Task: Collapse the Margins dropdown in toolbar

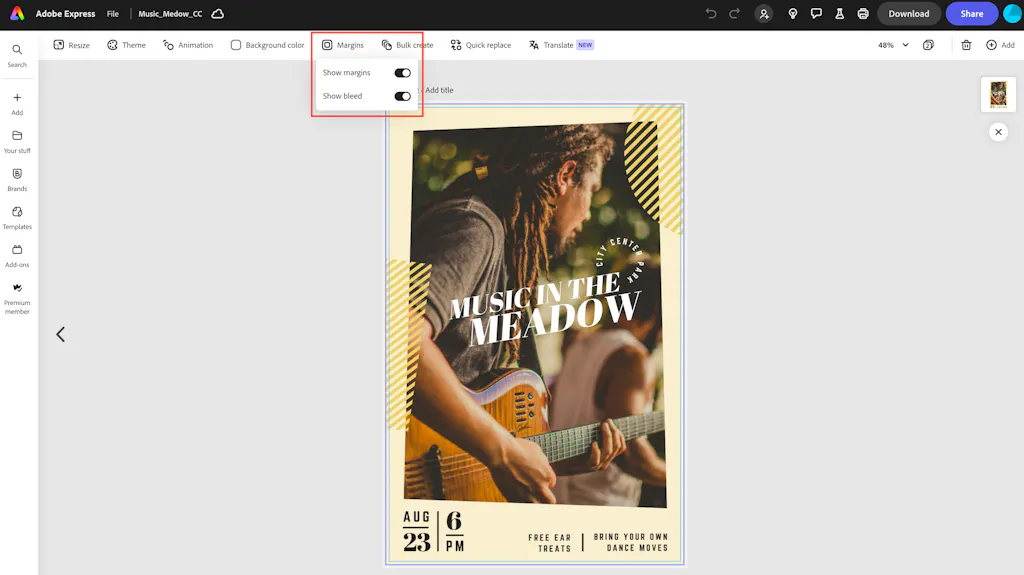Action: pos(342,45)
